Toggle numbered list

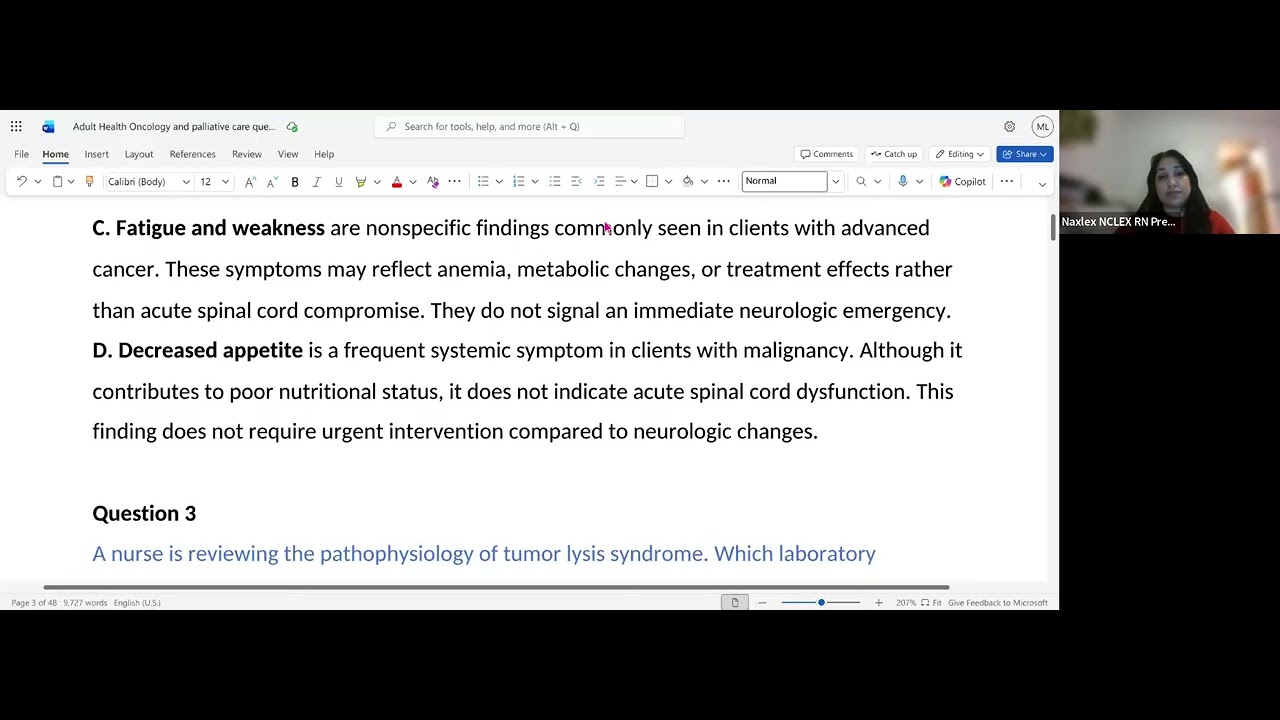point(519,182)
